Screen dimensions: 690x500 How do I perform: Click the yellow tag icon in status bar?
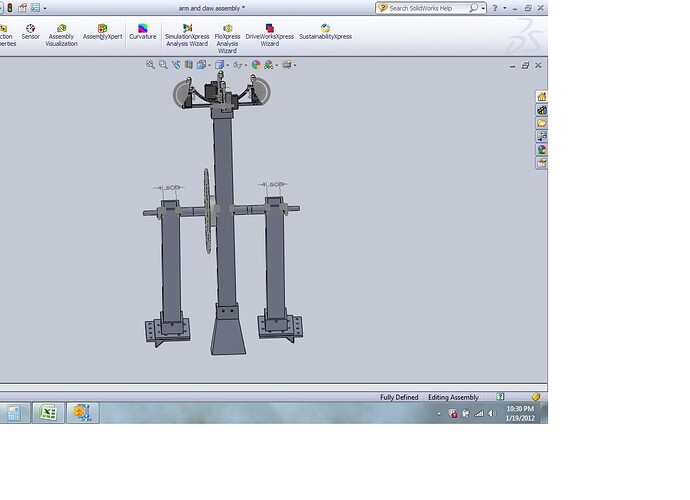[536, 397]
